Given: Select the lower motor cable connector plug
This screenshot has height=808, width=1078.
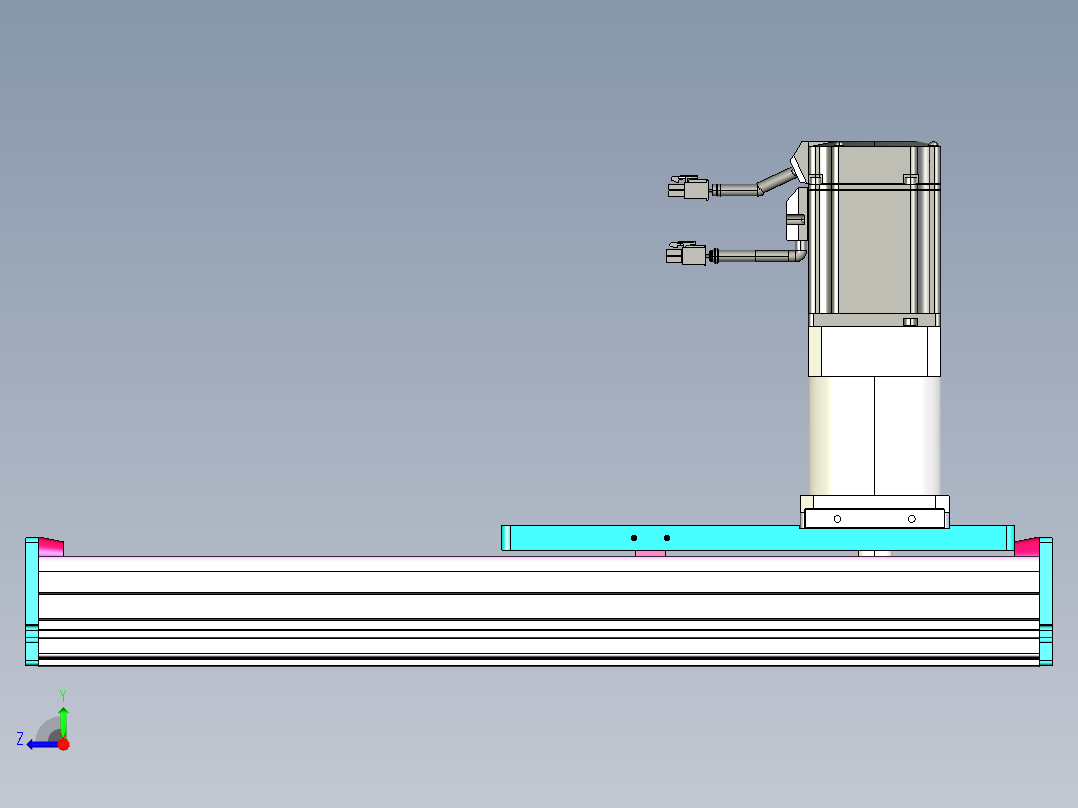Looking at the screenshot, I should pyautogui.click(x=685, y=254).
